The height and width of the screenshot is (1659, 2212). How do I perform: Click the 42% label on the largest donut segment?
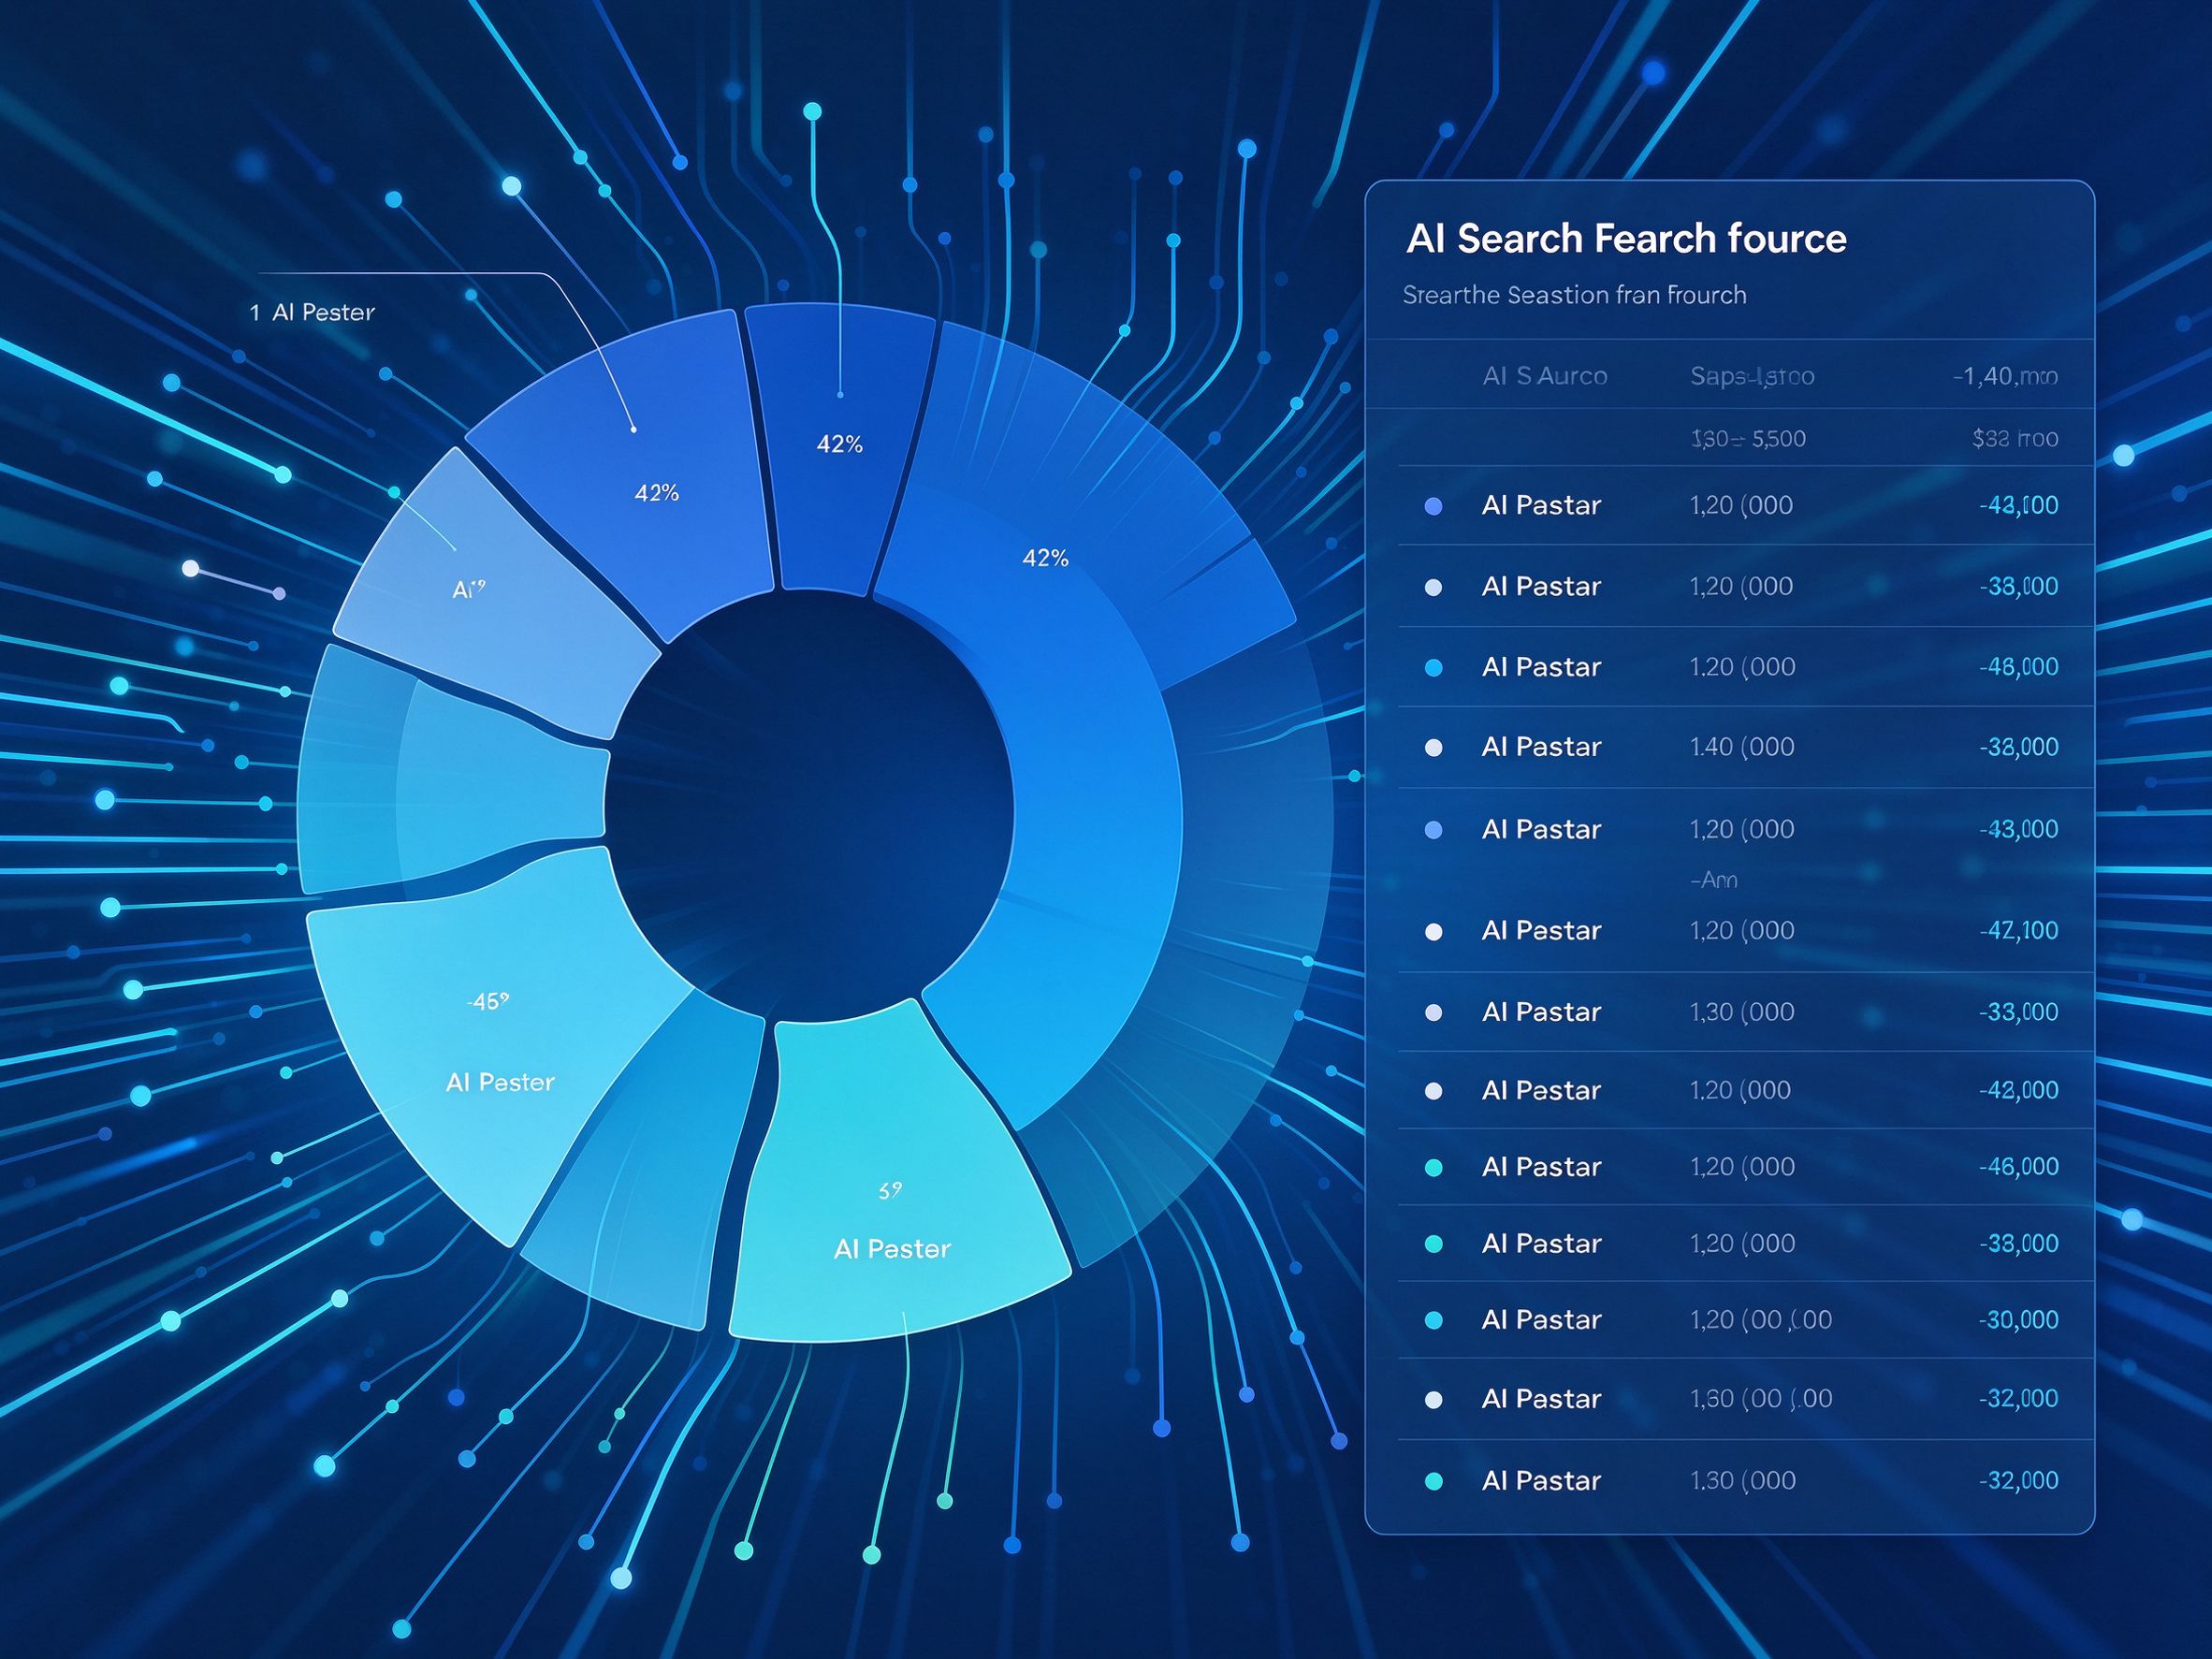click(x=1045, y=558)
